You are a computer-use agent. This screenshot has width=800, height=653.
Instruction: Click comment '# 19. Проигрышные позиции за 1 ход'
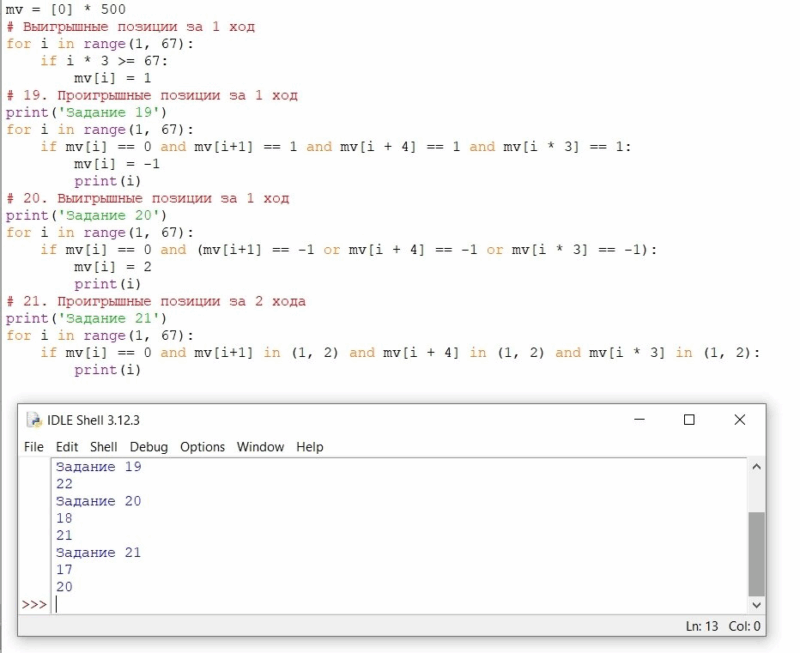click(152, 95)
